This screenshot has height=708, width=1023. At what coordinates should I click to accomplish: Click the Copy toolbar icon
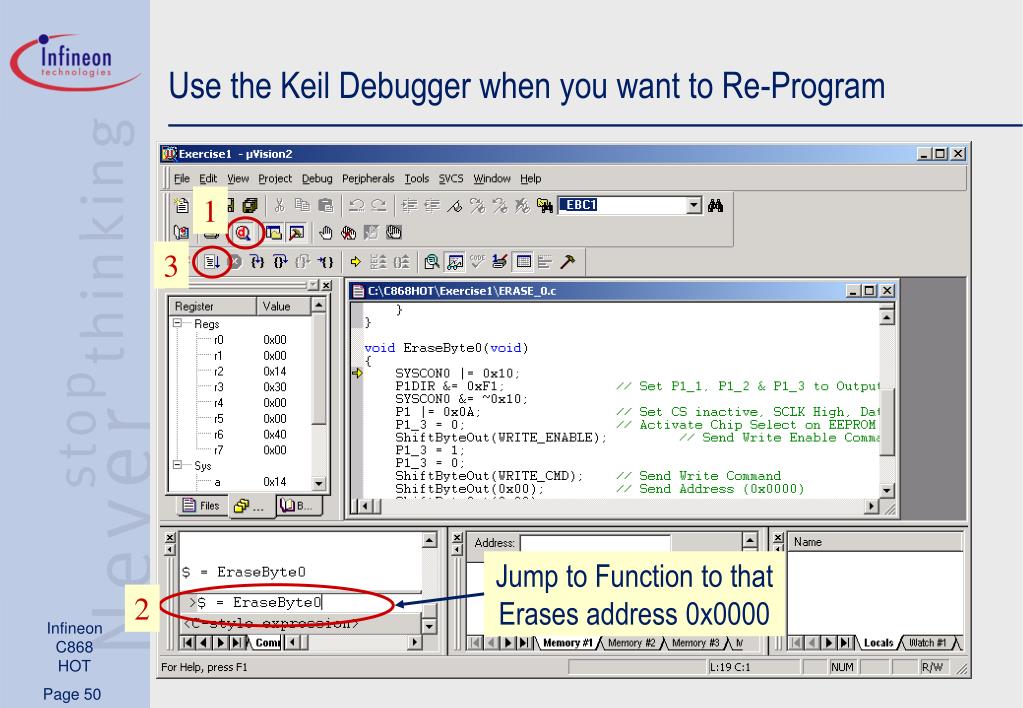(x=302, y=206)
